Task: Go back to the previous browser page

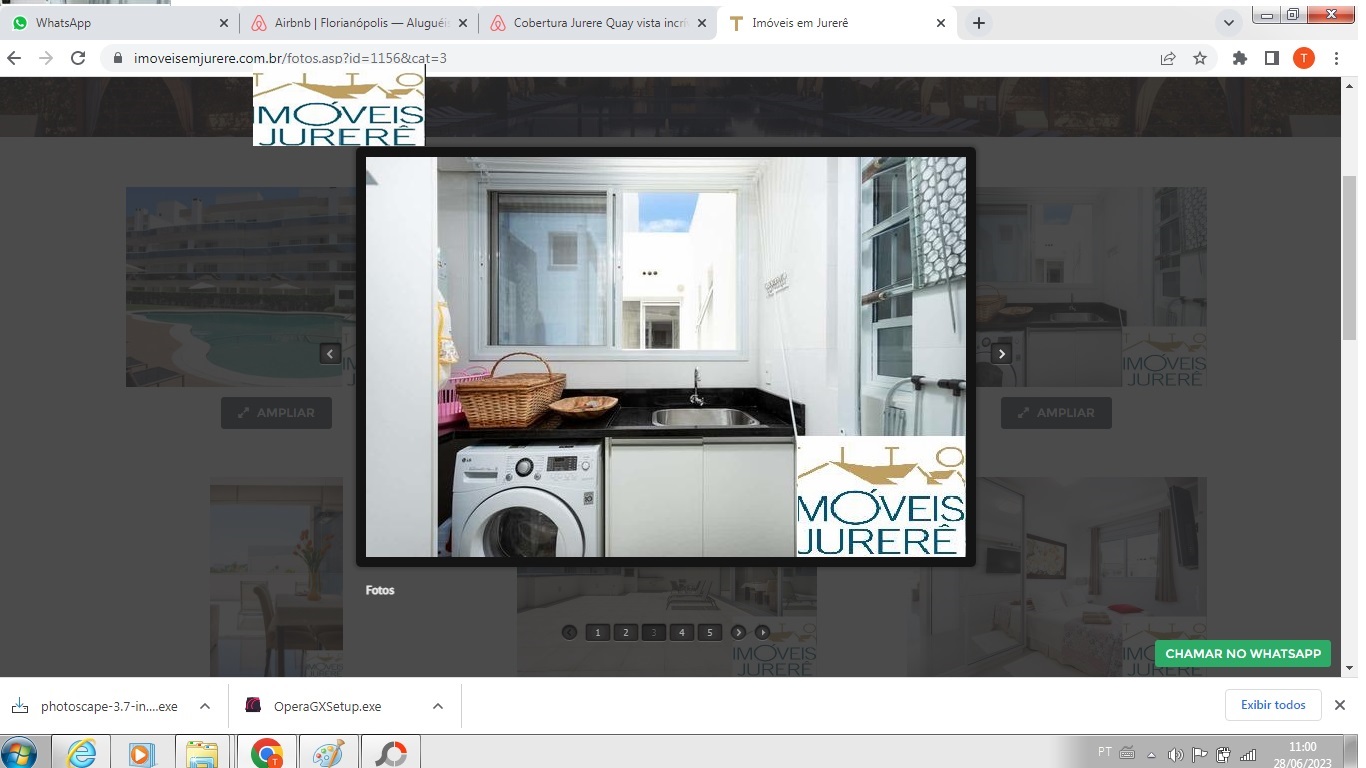Action: (14, 58)
